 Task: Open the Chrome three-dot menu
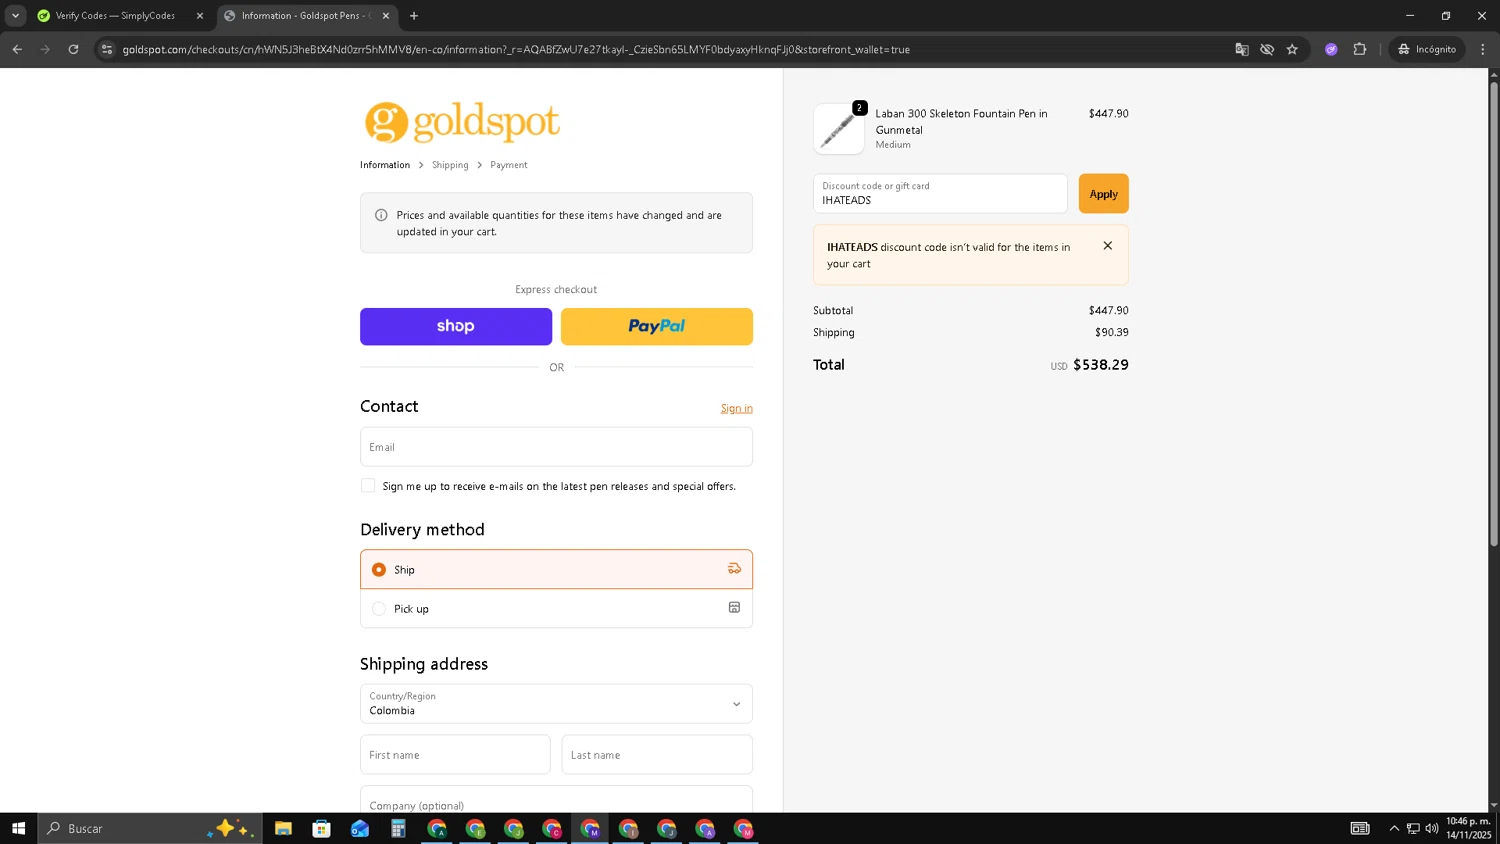(x=1483, y=49)
